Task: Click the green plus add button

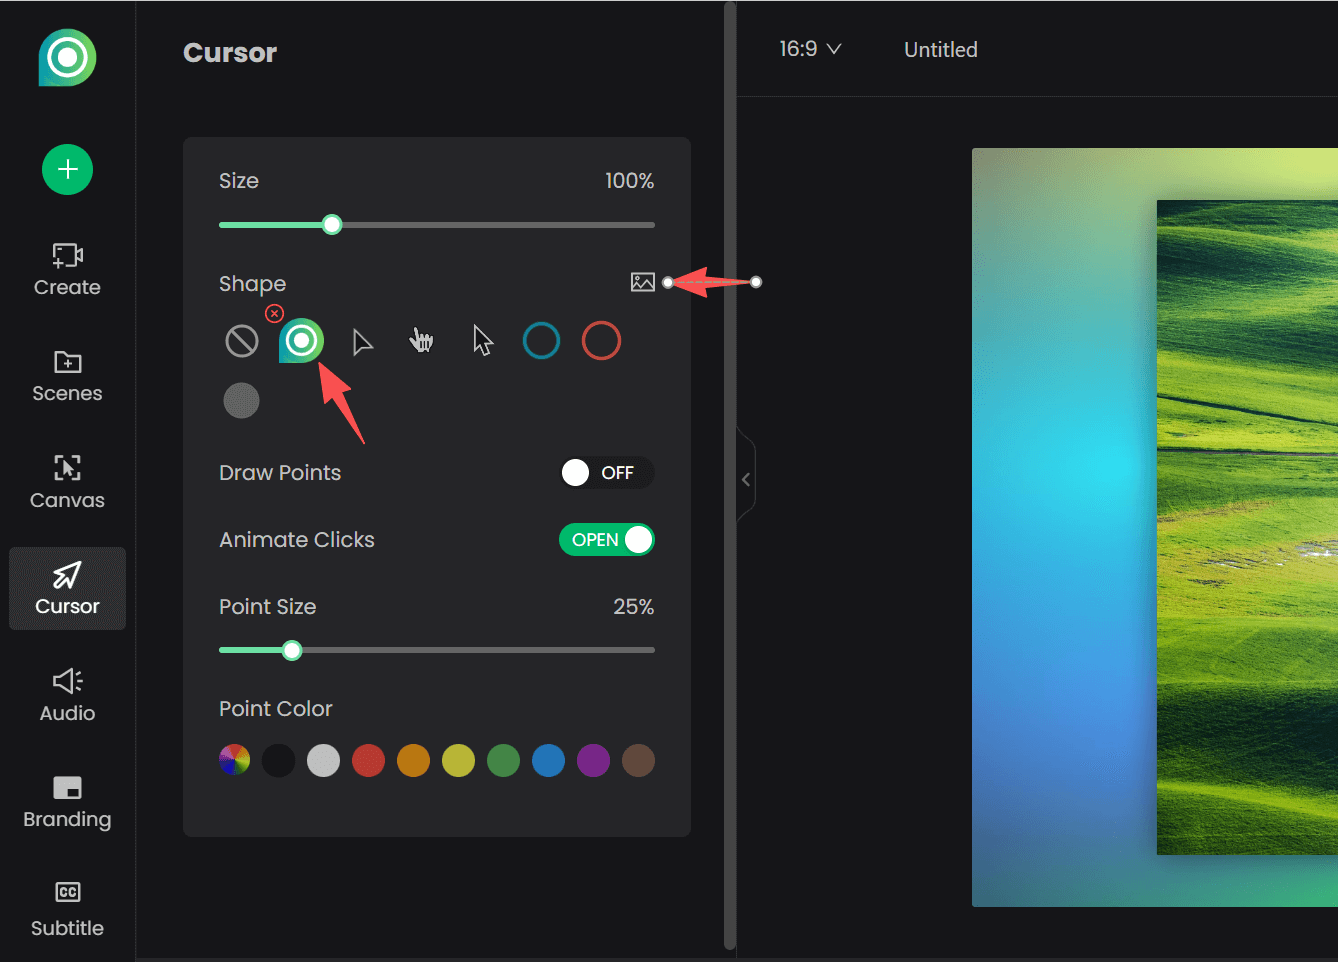Action: point(66,169)
